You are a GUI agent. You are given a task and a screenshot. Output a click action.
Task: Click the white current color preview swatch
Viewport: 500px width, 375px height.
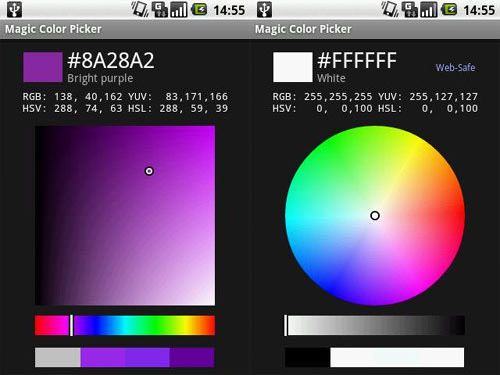(293, 67)
